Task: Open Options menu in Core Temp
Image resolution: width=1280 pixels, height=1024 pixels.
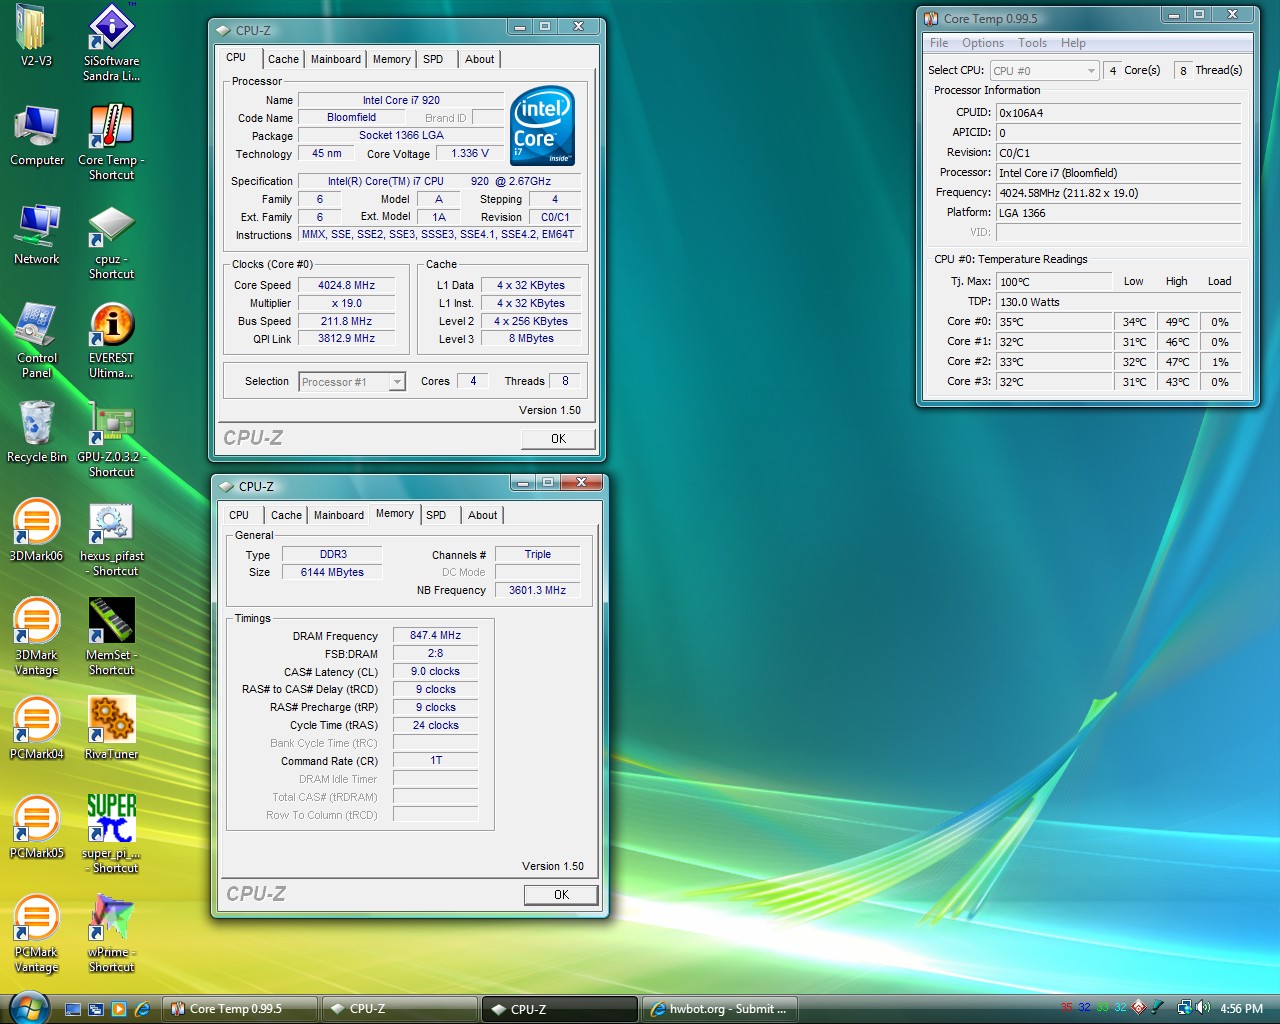Action: click(983, 43)
